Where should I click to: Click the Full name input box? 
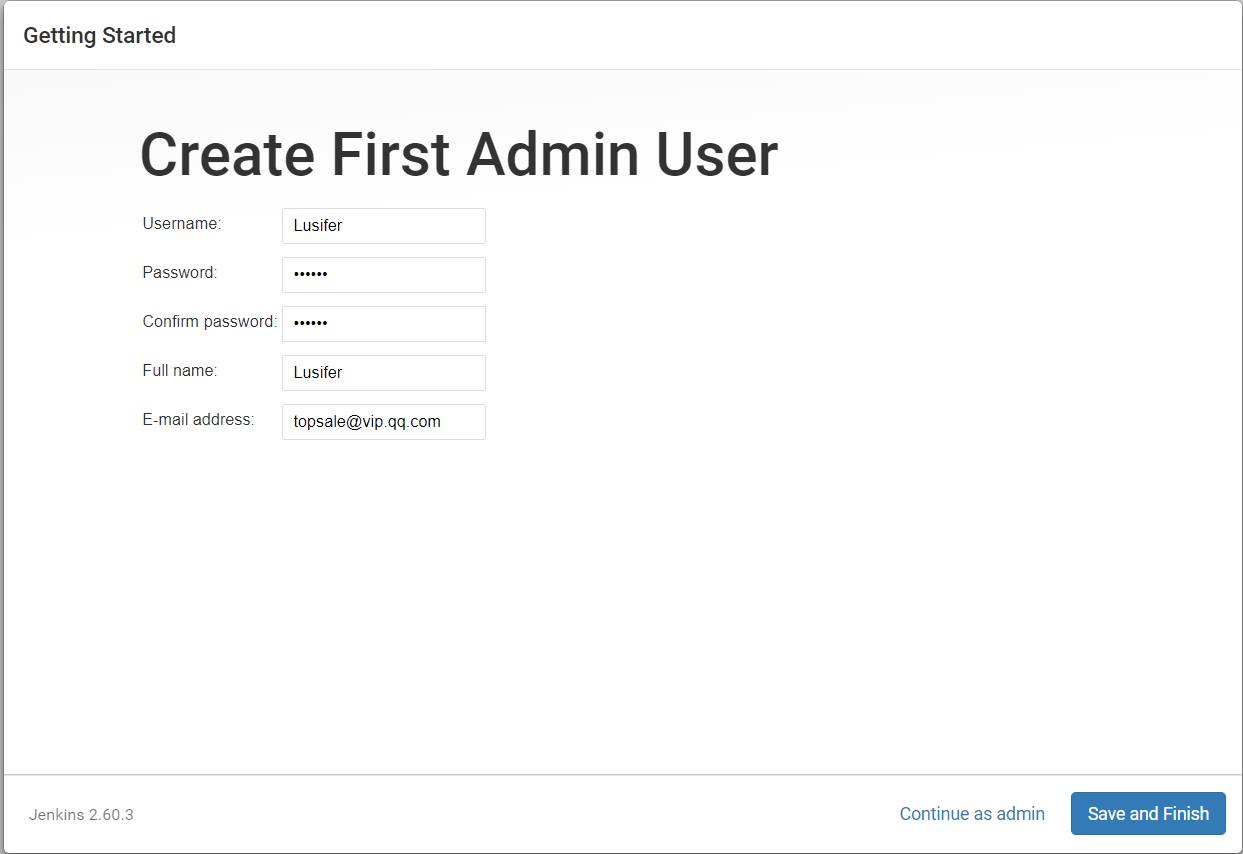coord(384,373)
